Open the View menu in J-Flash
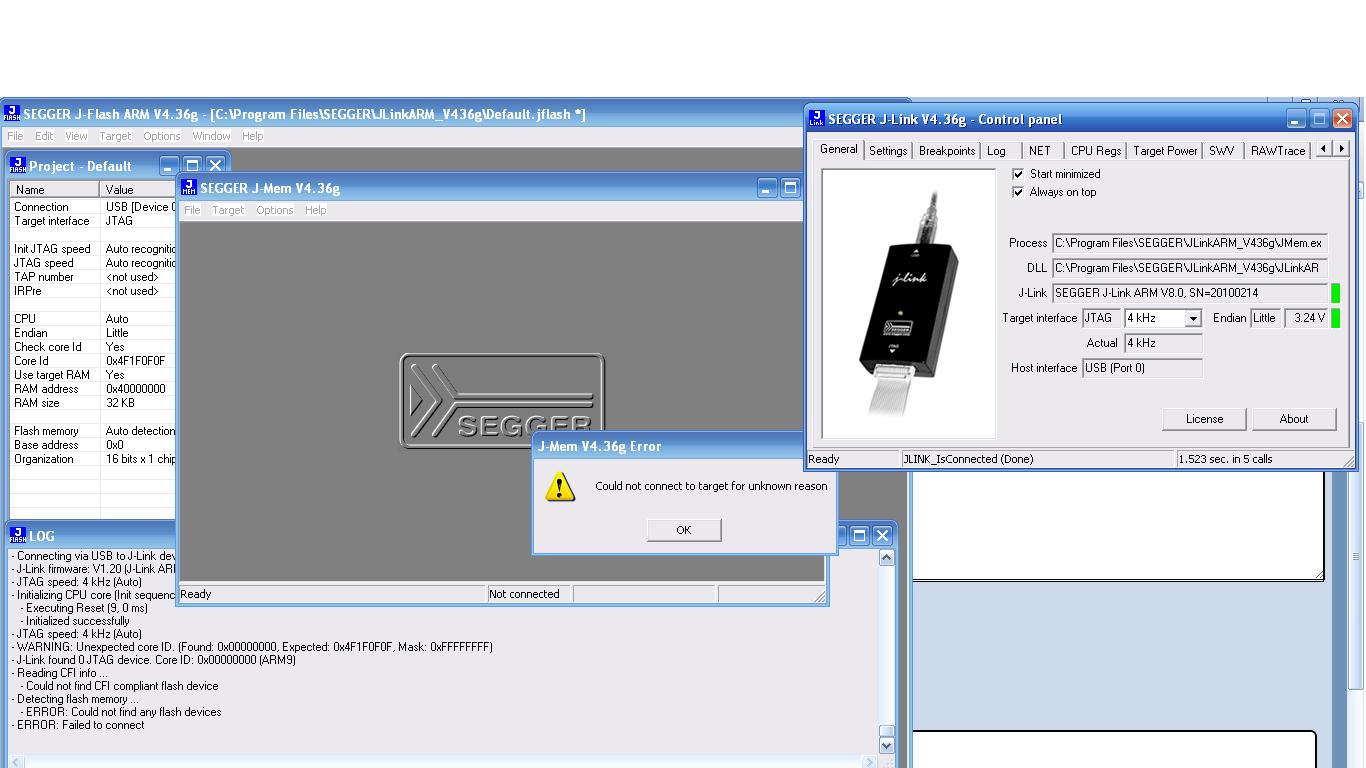This screenshot has height=768, width=1366. [x=76, y=136]
